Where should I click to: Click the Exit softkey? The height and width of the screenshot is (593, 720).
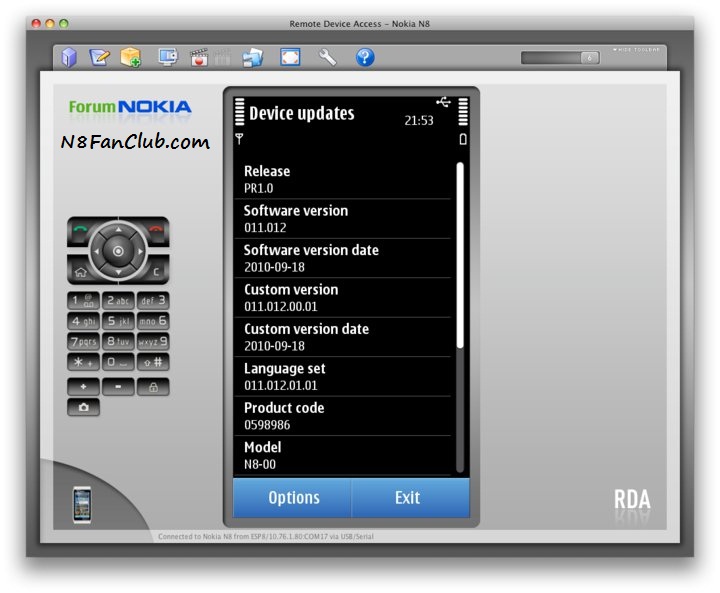point(410,498)
